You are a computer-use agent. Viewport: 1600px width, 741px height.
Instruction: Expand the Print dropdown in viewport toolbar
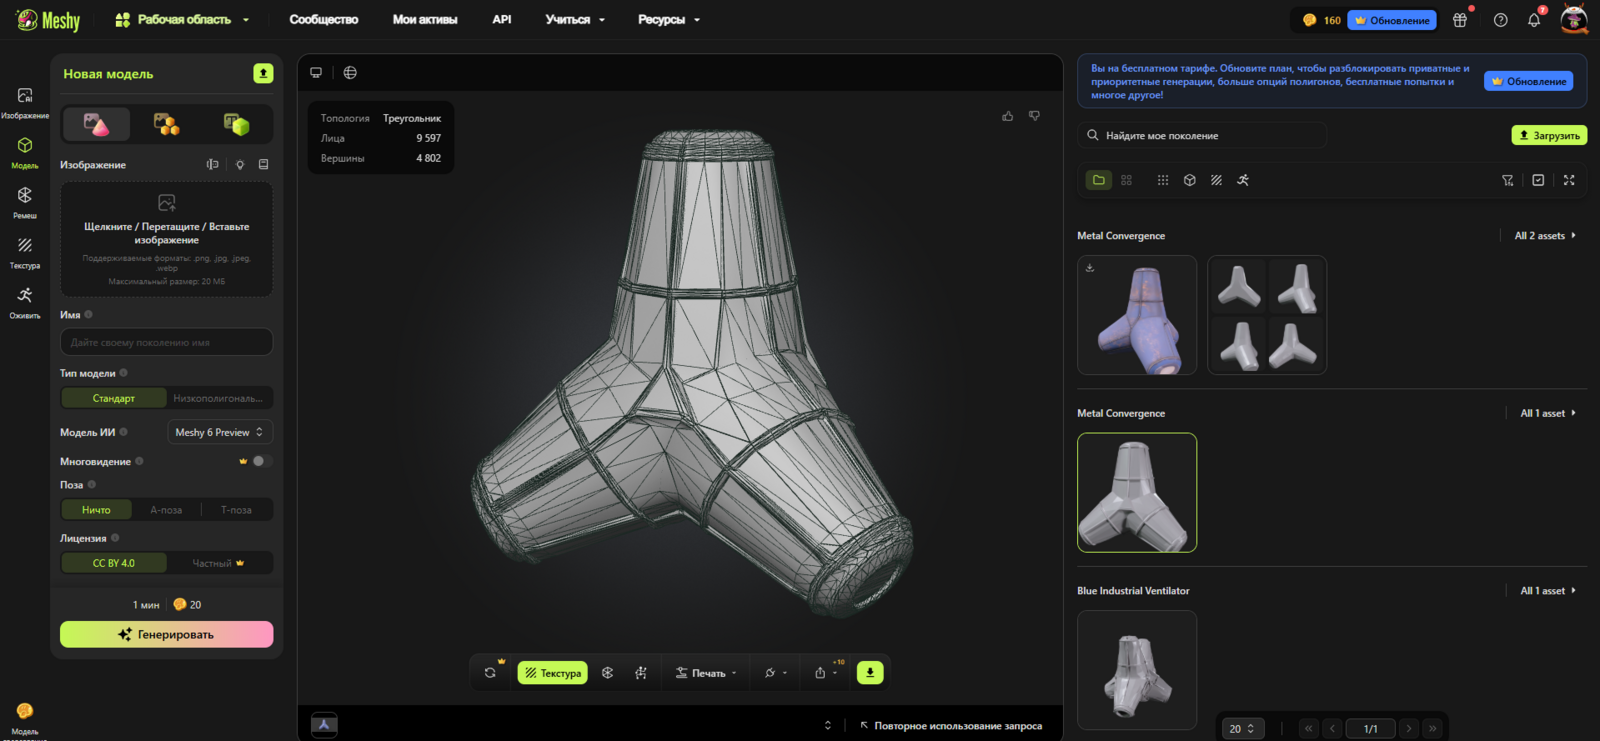pyautogui.click(x=707, y=673)
